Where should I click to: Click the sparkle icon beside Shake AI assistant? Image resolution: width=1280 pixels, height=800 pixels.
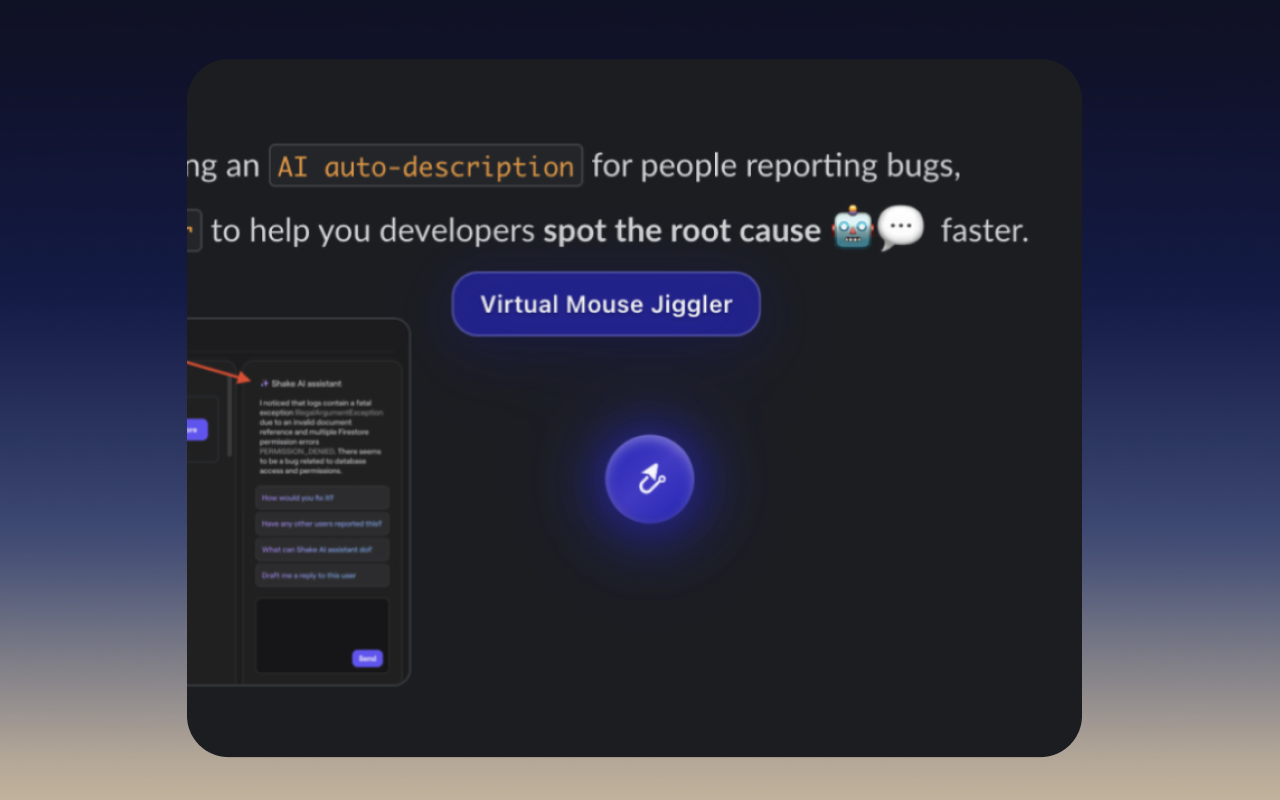point(263,384)
